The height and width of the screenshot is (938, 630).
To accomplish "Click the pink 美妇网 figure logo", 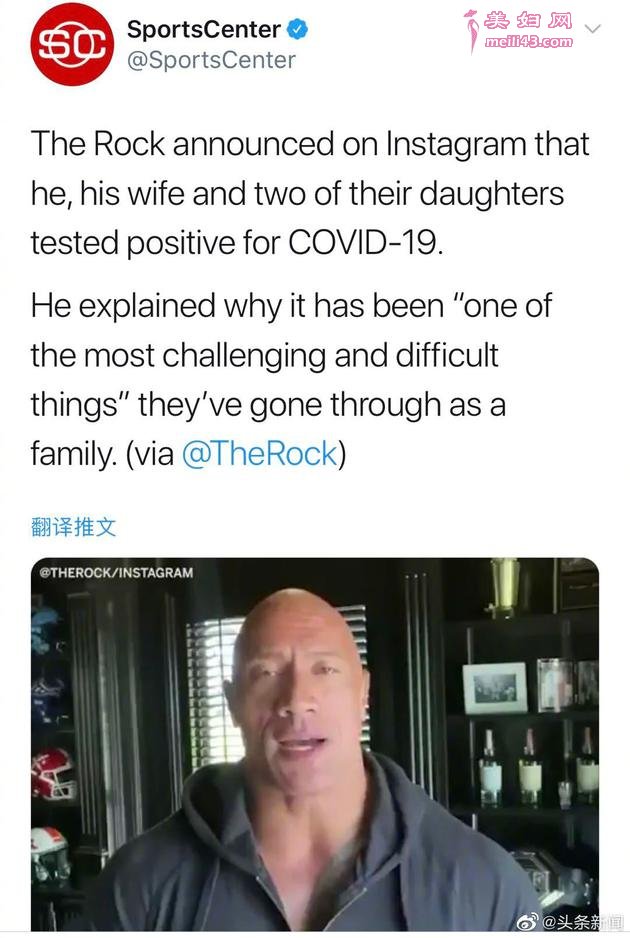I will pyautogui.click(x=473, y=31).
